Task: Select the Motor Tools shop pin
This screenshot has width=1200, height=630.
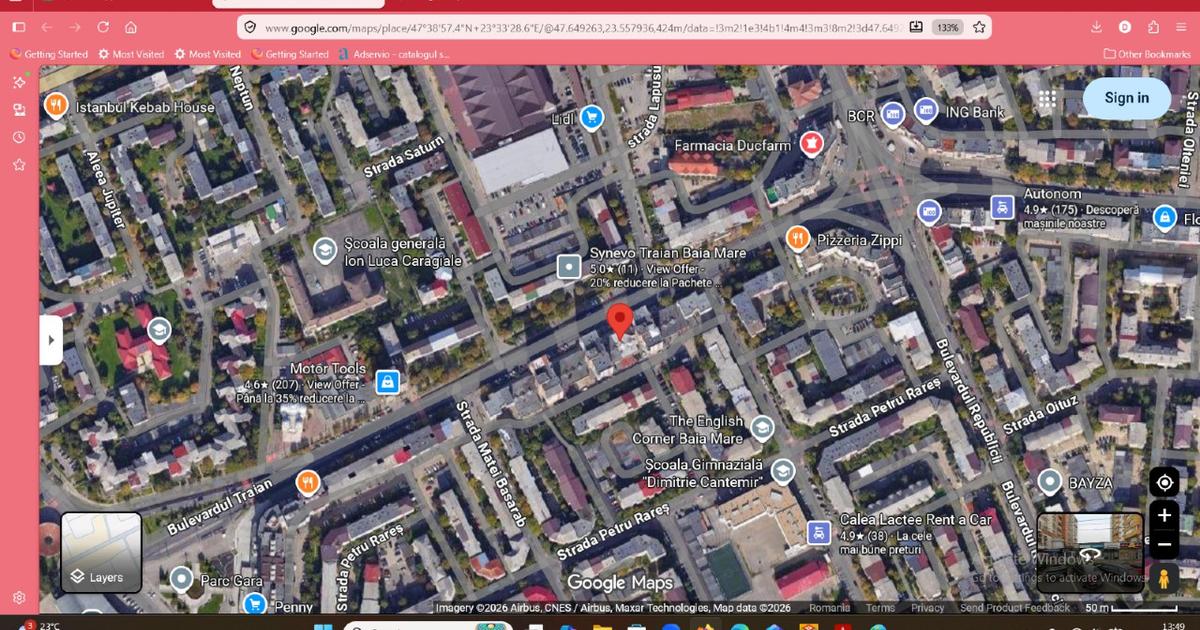Action: 387,381
